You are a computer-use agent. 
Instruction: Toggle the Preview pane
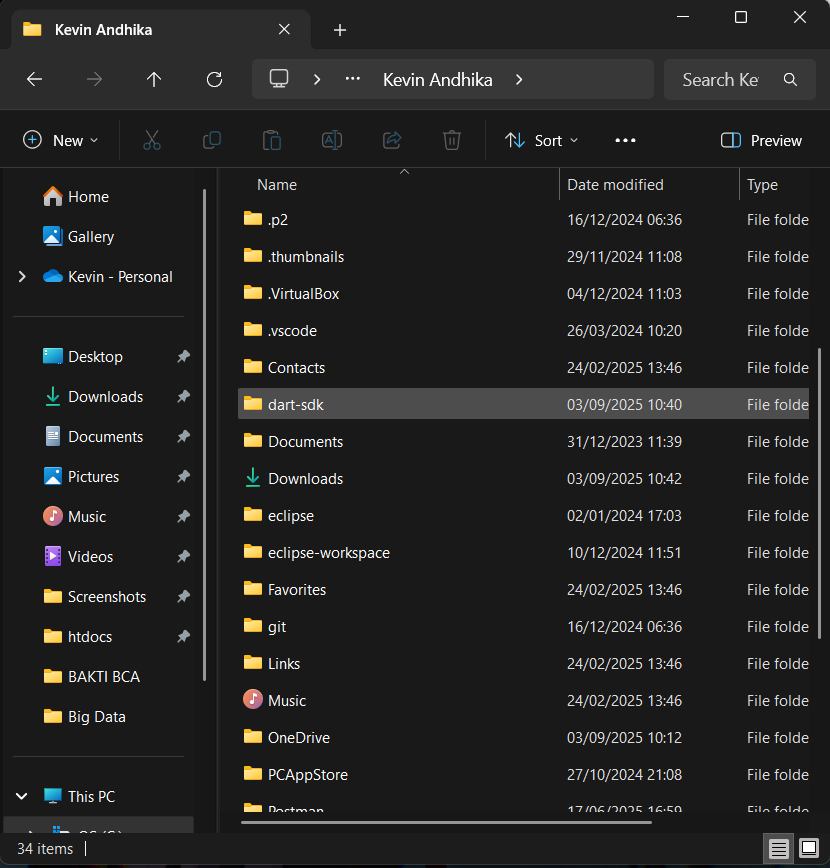tap(760, 140)
